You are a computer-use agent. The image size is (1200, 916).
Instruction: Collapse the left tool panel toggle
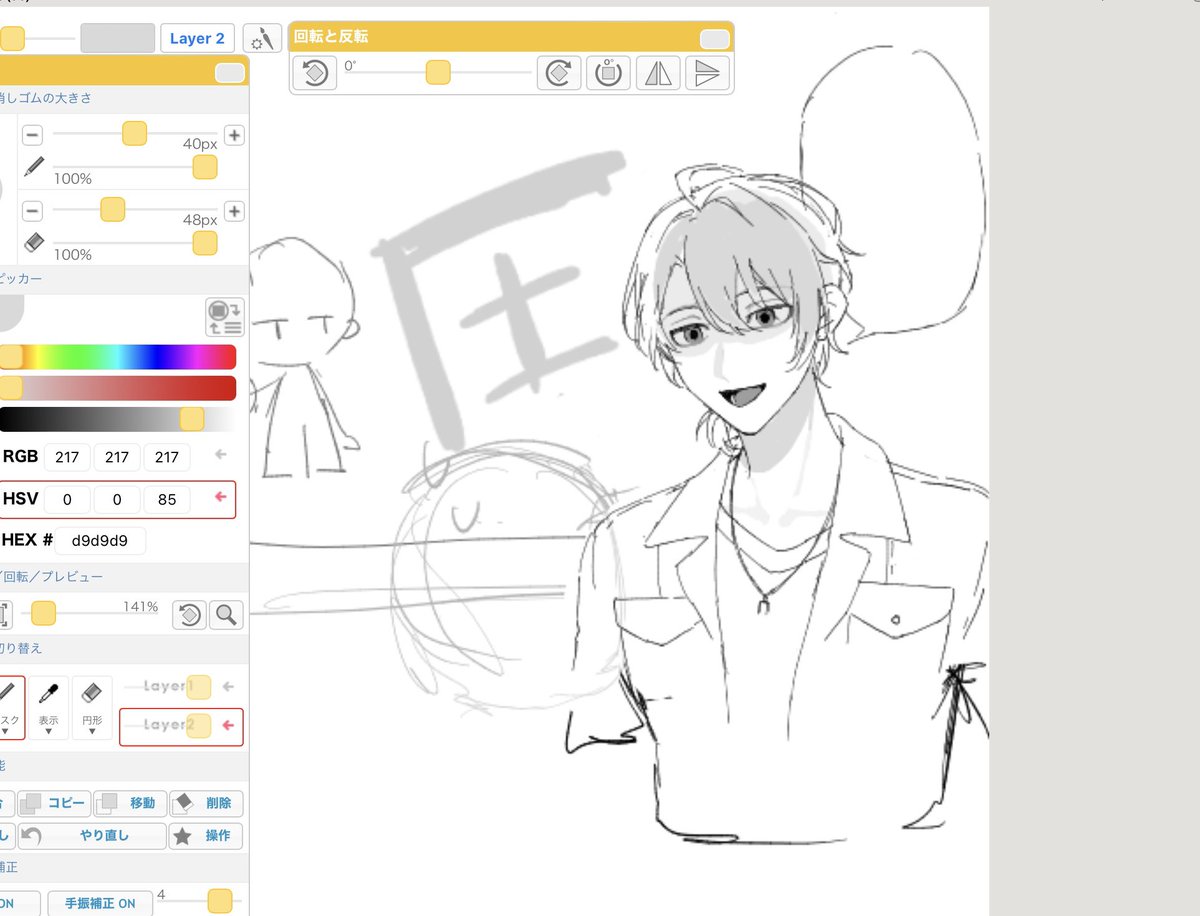(229, 73)
